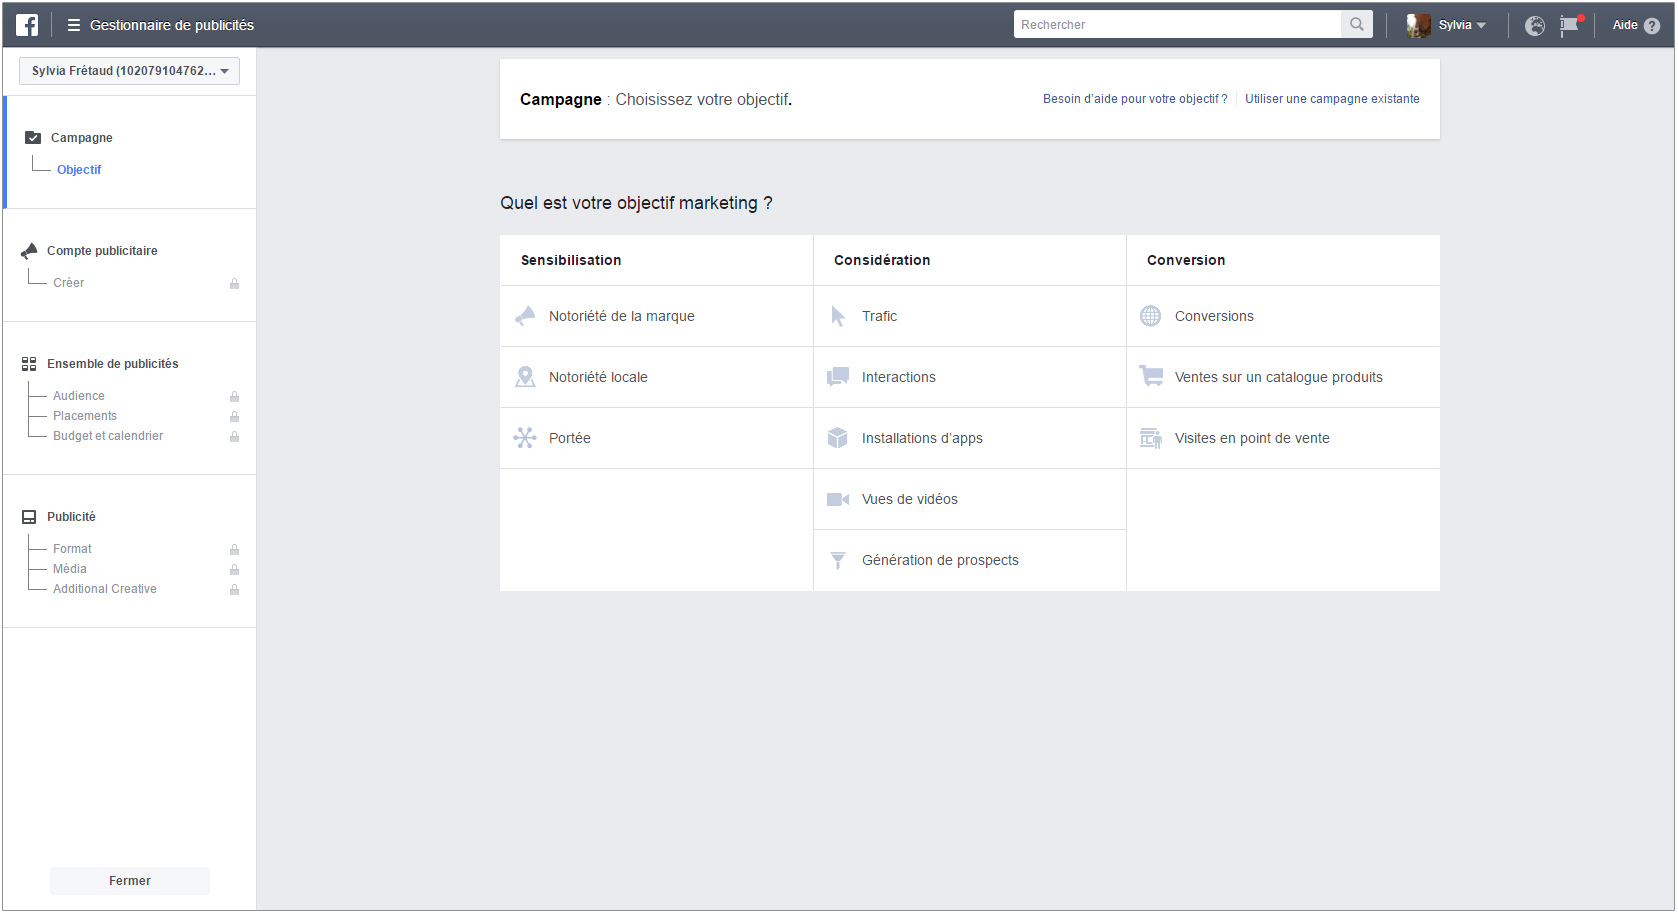The image size is (1678, 914).
Task: Click the Portée network icon
Action: [525, 438]
